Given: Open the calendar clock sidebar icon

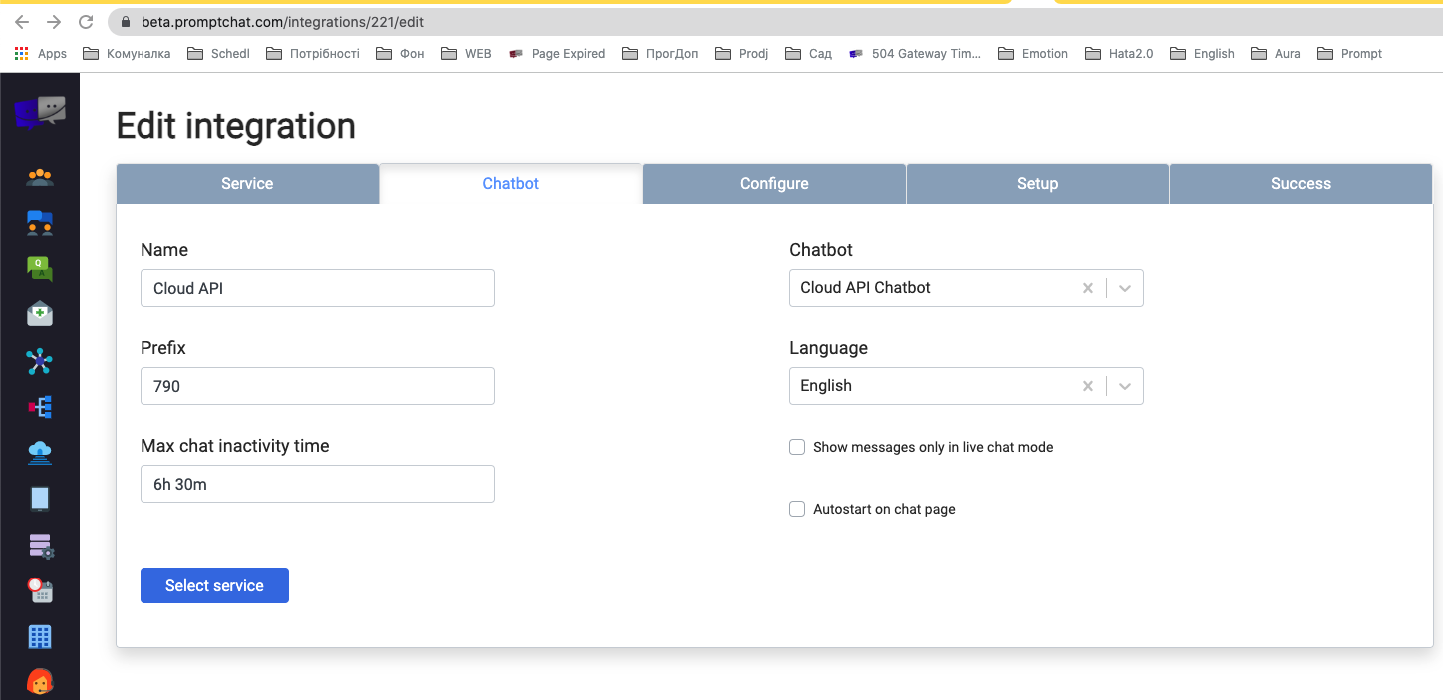Looking at the screenshot, I should [40, 590].
